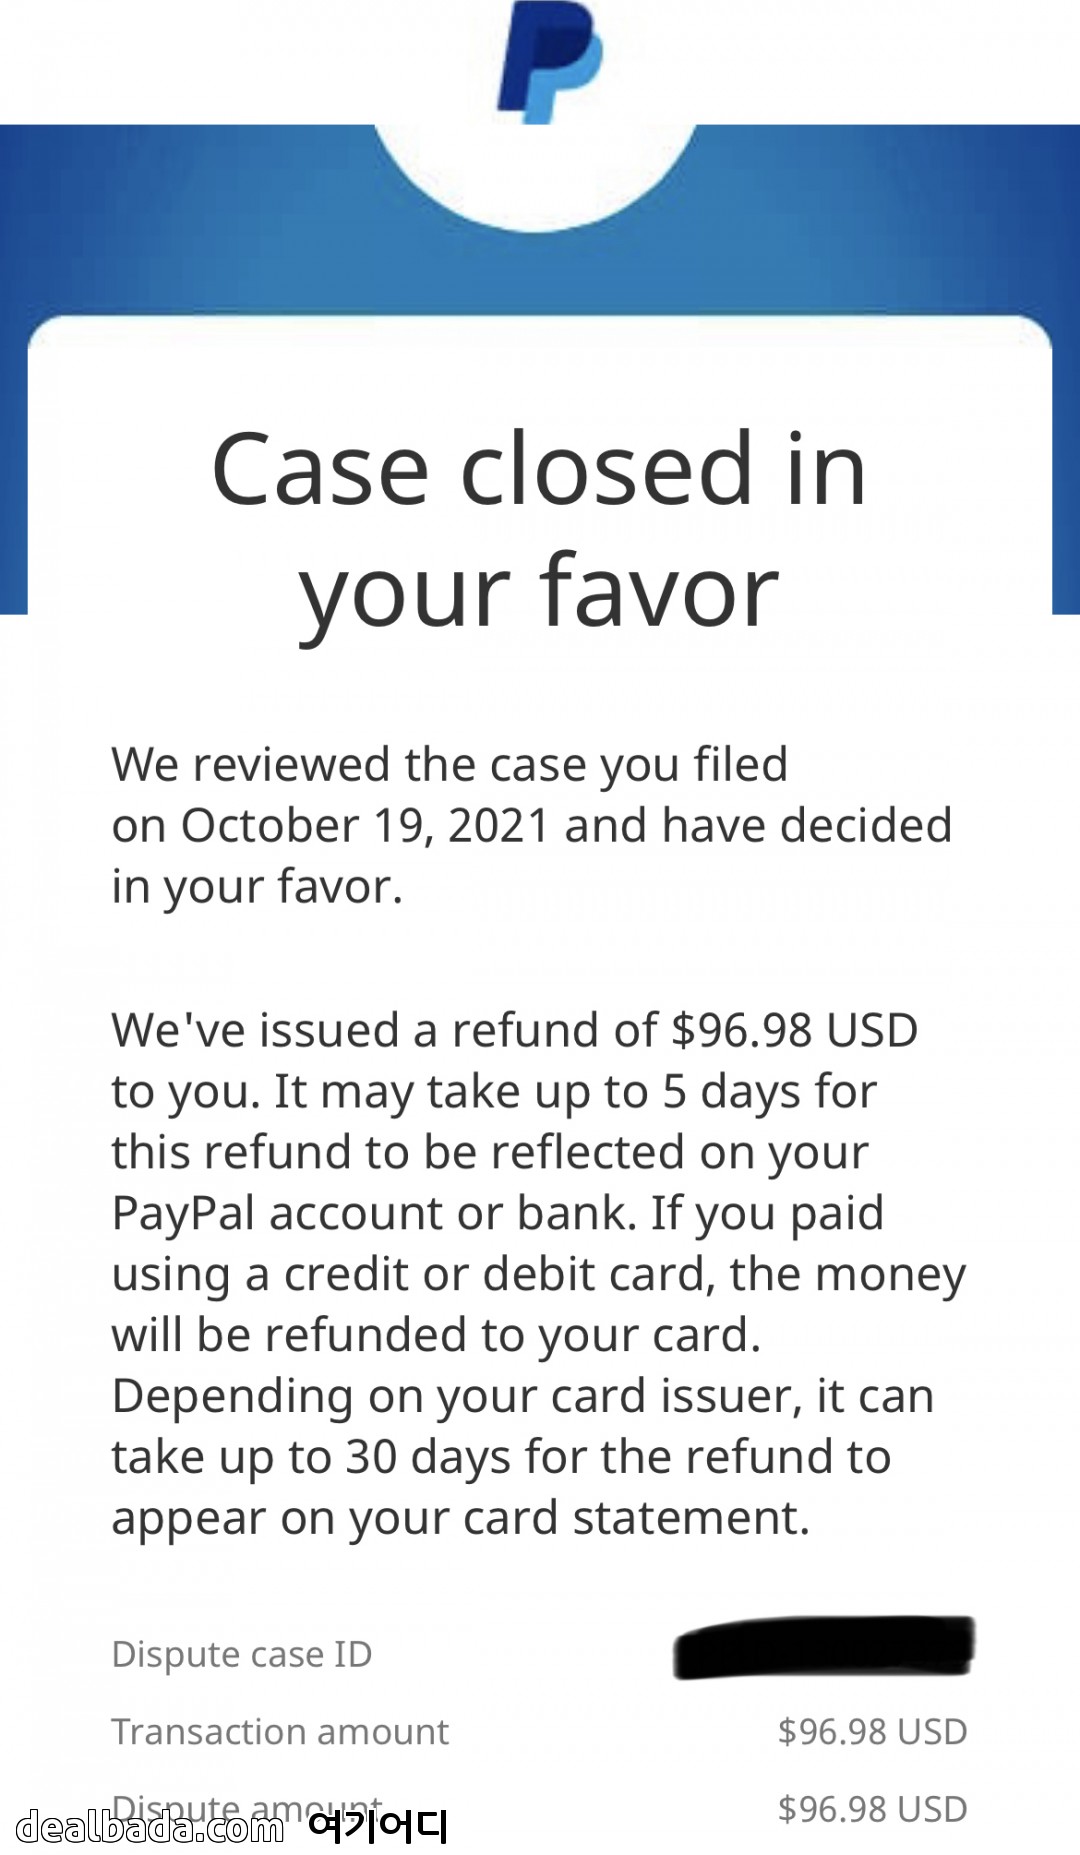Click the "credit or debit card" phrase

coord(498,1275)
